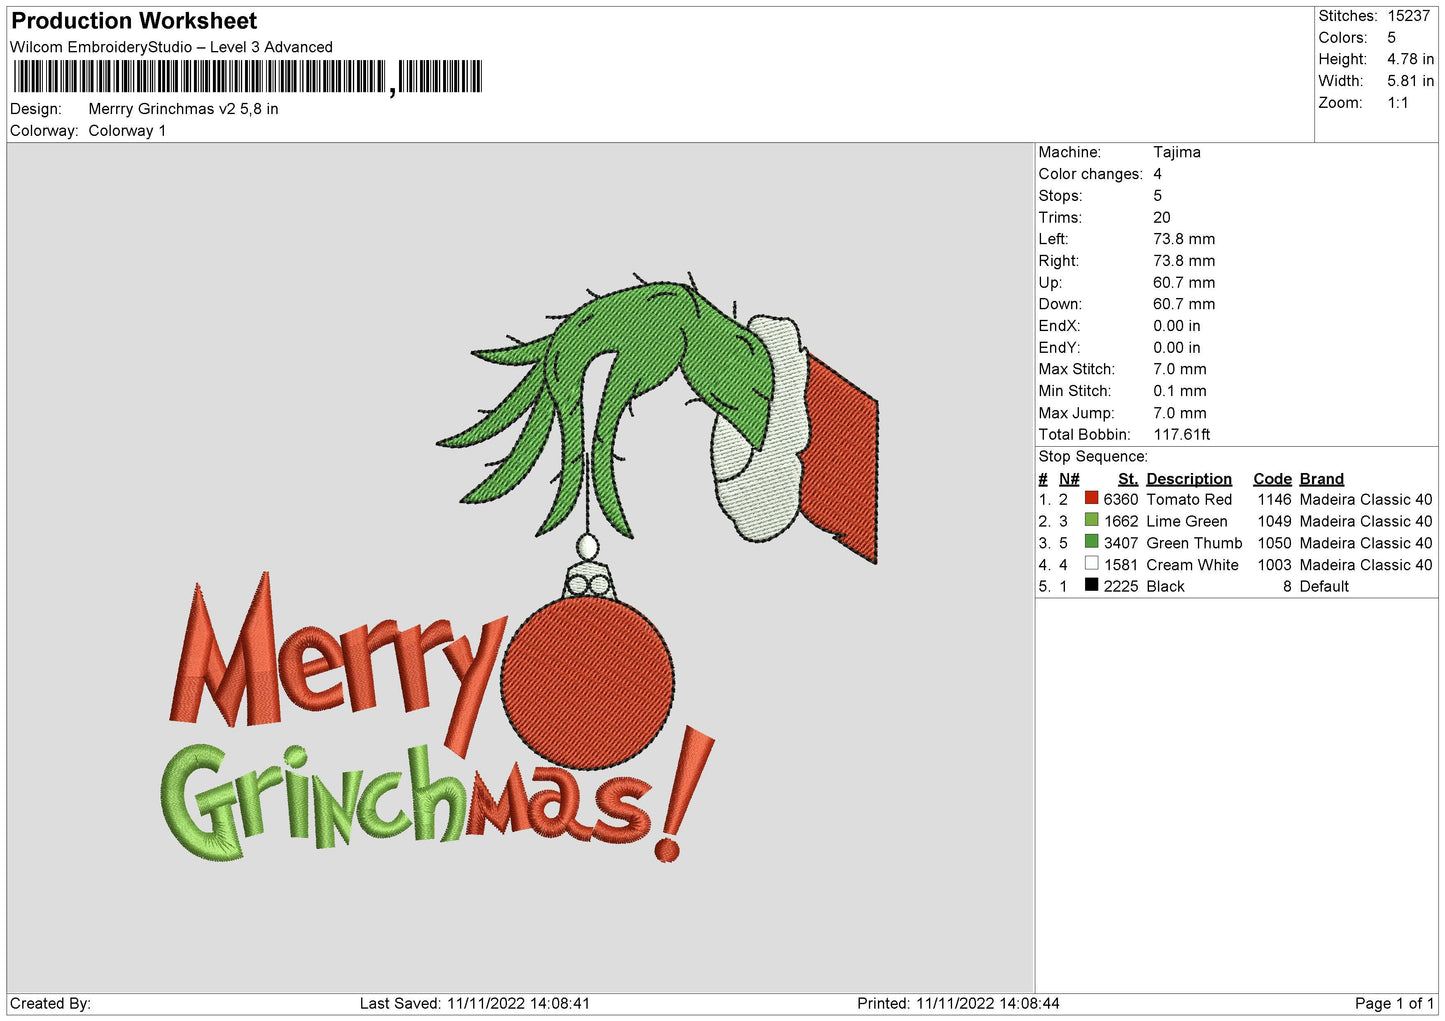Click the Machine value Tajima
This screenshot has width=1445, height=1021.
[1177, 152]
